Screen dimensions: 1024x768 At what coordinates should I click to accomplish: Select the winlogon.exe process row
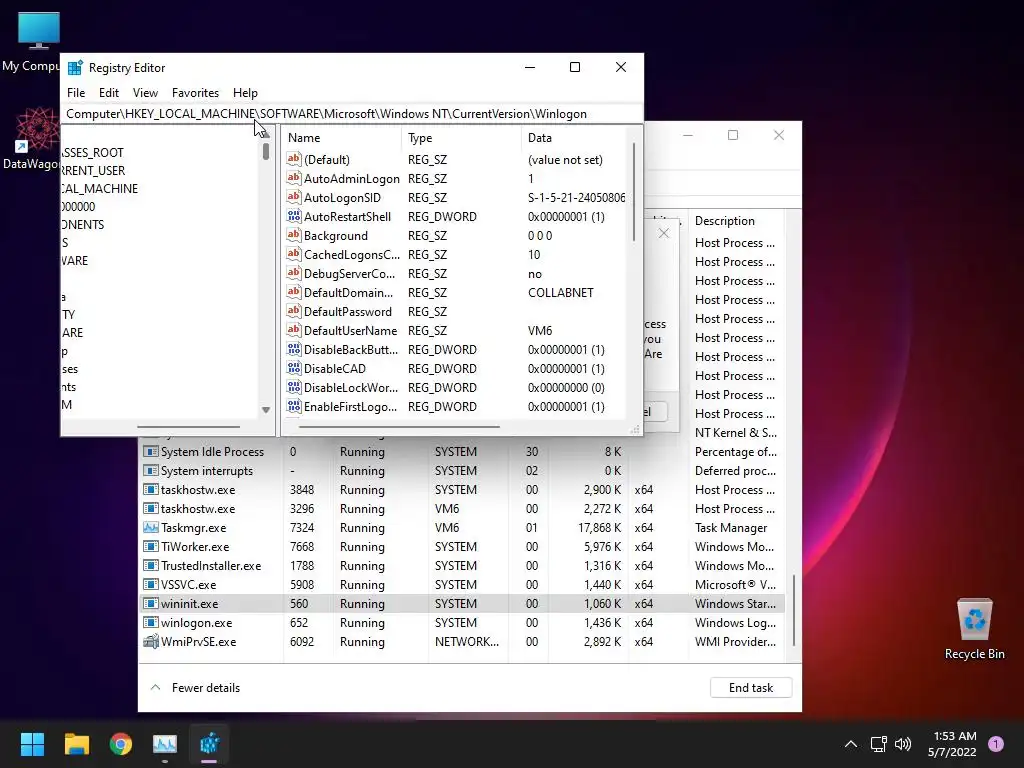coord(462,622)
